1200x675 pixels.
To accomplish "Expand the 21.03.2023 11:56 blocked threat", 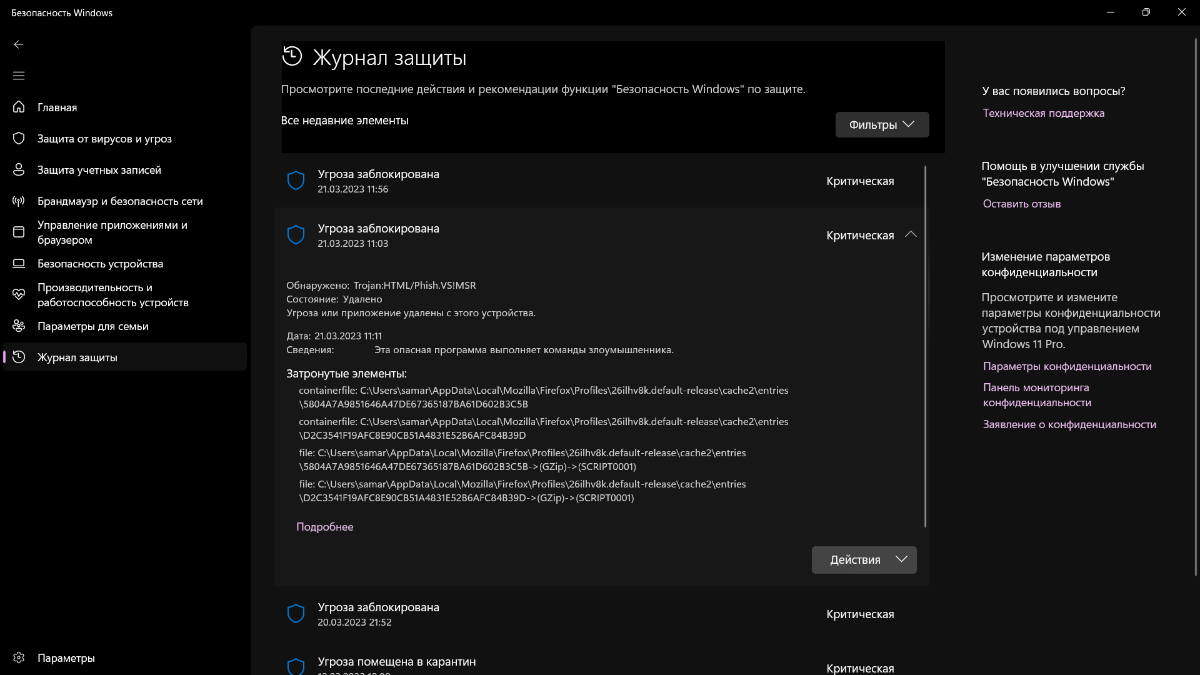I will pyautogui.click(x=600, y=181).
